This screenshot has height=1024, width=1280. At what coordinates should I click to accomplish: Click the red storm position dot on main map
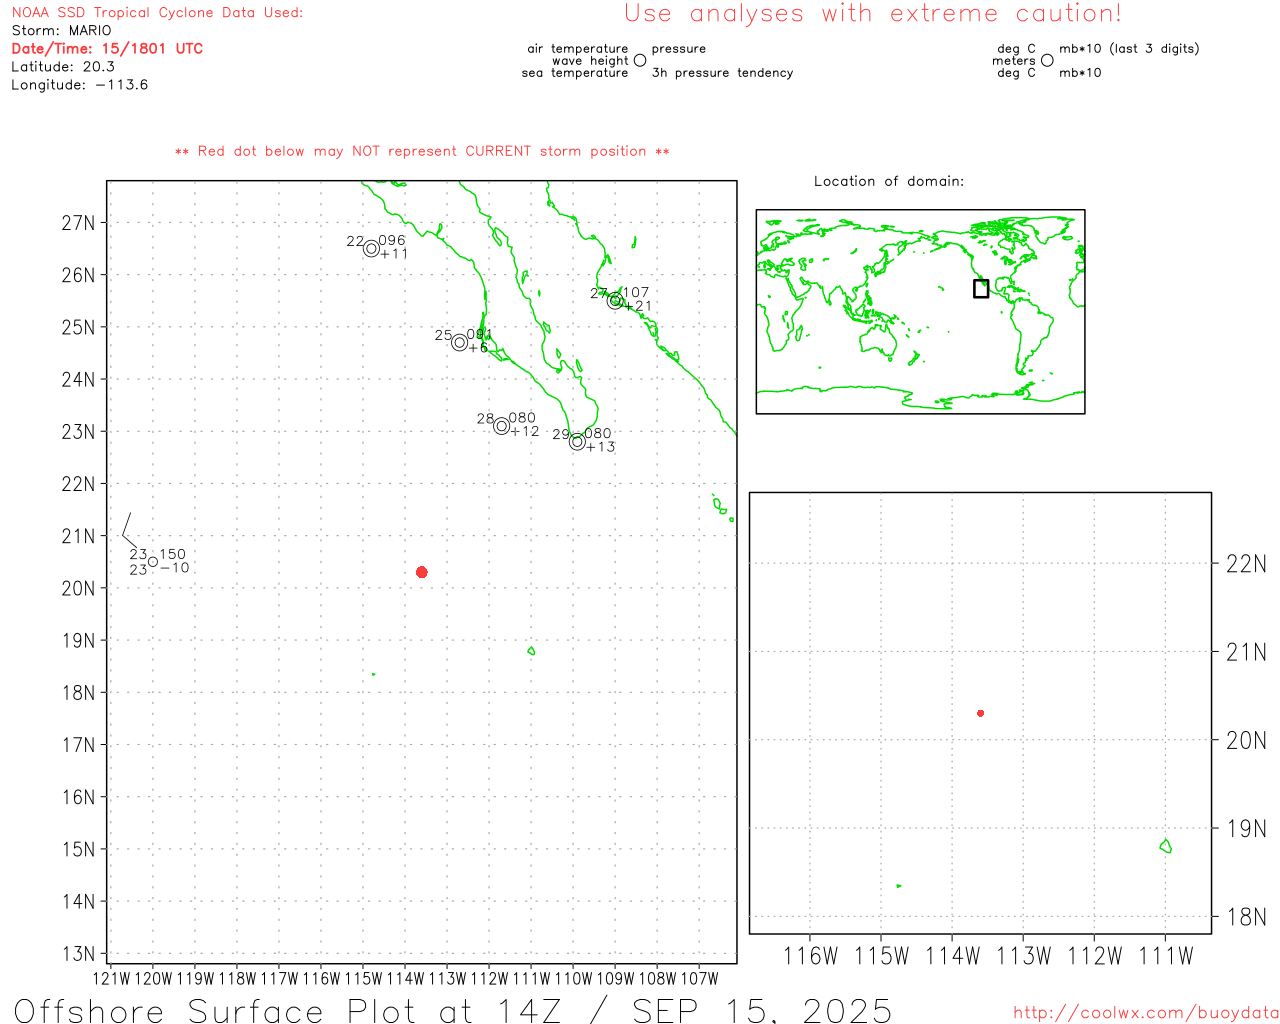(x=421, y=572)
